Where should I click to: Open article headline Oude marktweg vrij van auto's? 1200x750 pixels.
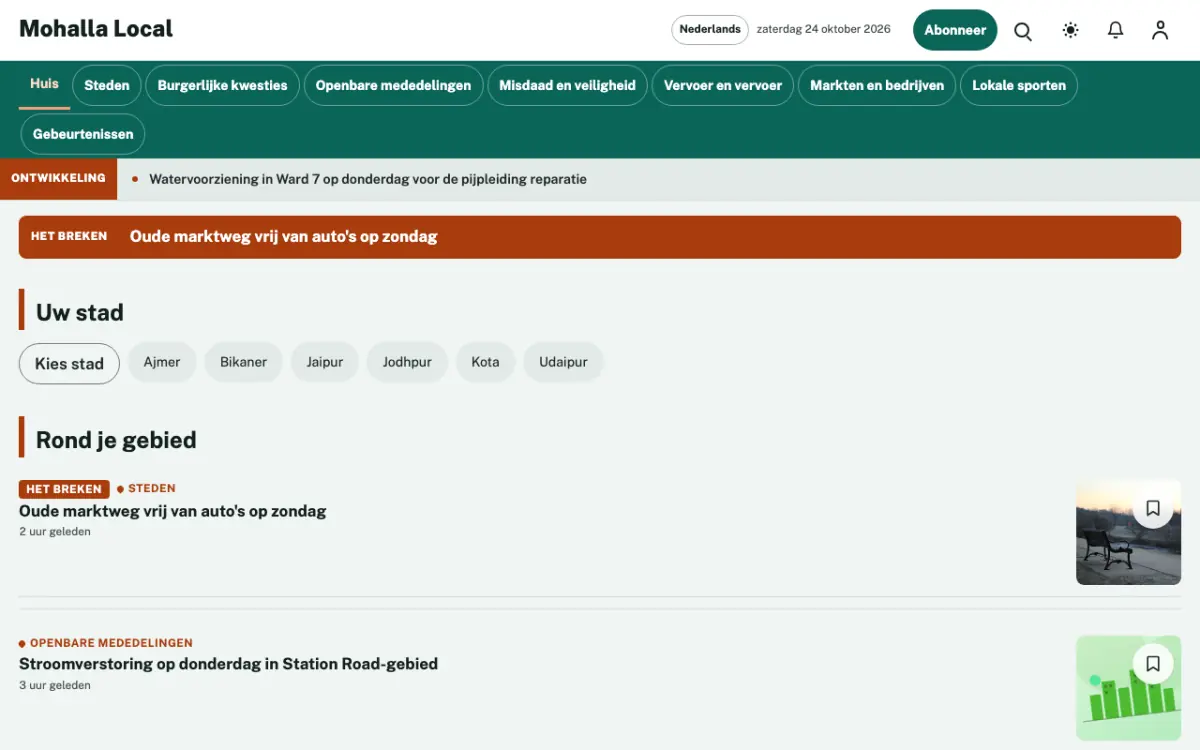click(173, 511)
